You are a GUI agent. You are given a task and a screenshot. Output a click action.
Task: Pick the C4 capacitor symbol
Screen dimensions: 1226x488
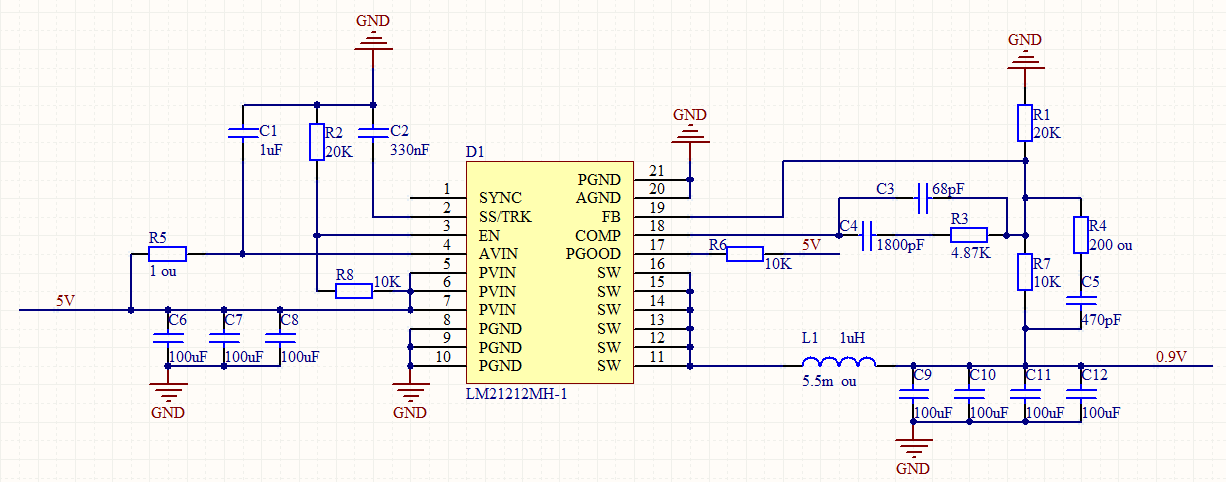click(867, 235)
